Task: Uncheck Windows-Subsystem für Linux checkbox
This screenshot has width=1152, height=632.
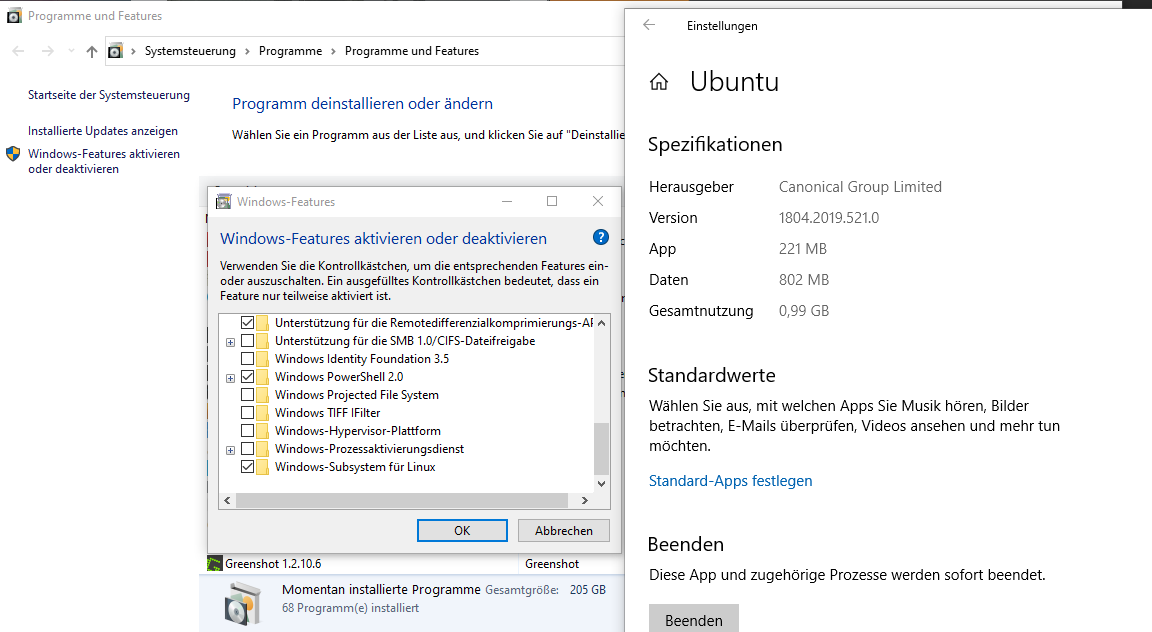Action: pos(248,467)
